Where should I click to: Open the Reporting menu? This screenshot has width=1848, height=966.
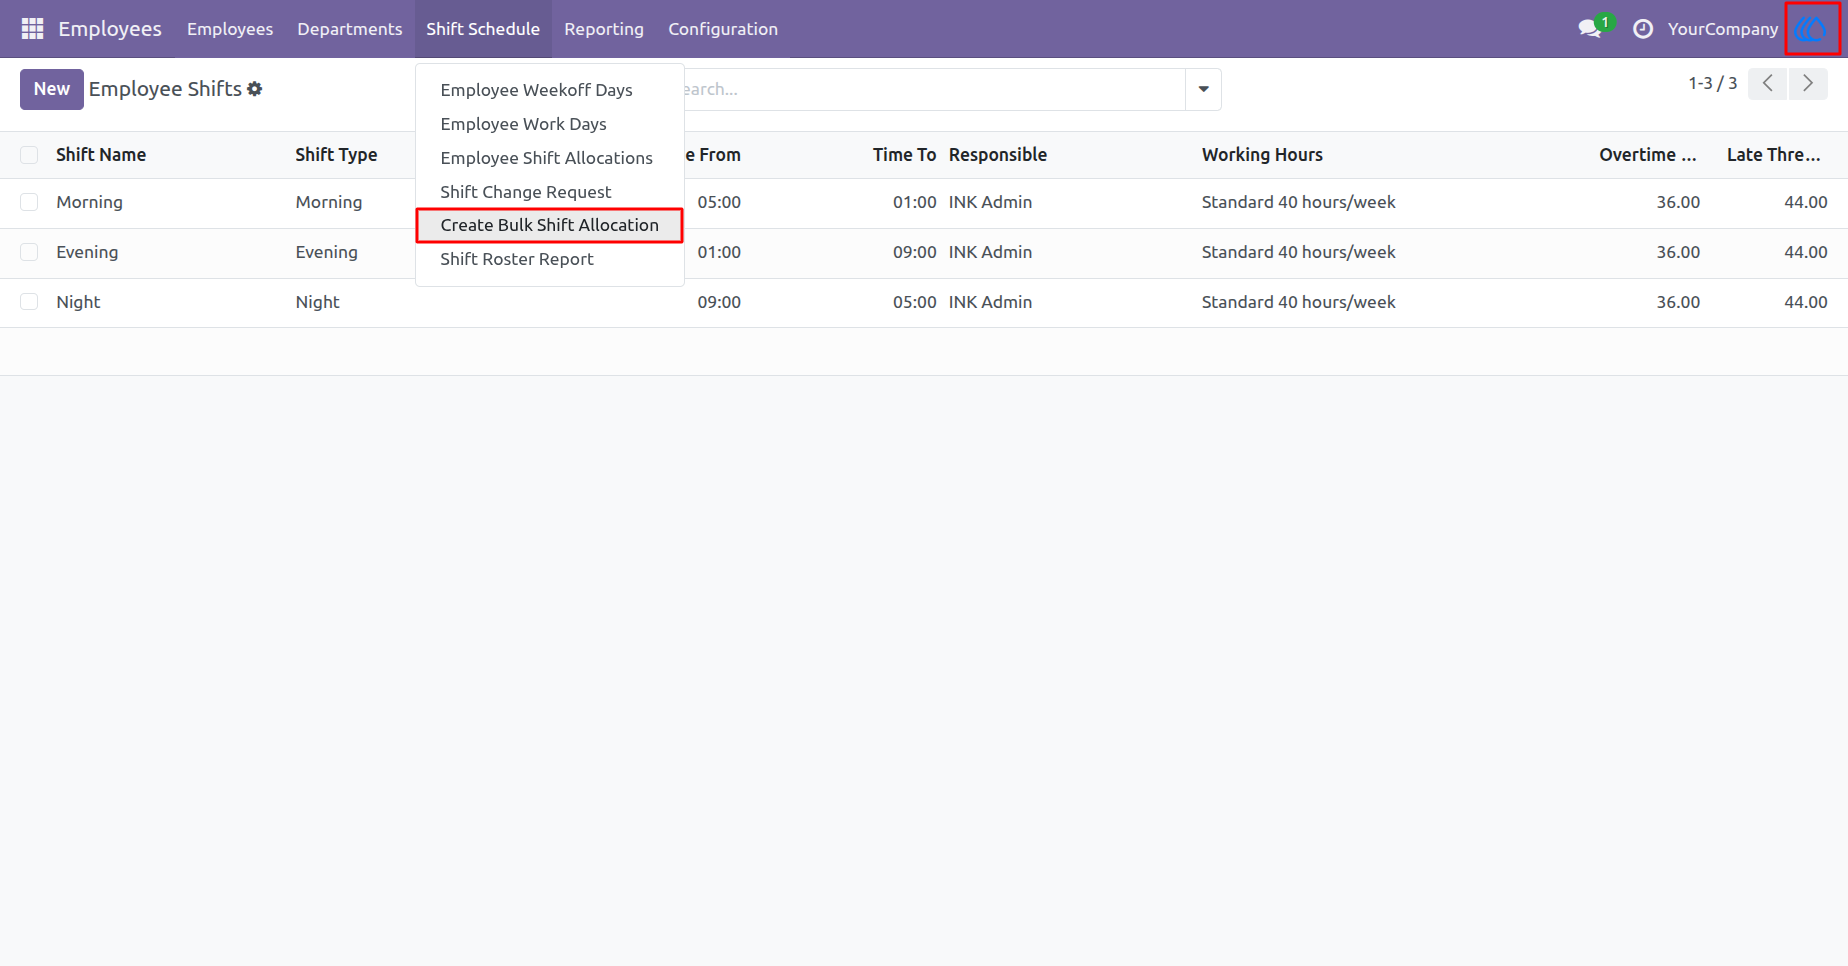coord(604,29)
